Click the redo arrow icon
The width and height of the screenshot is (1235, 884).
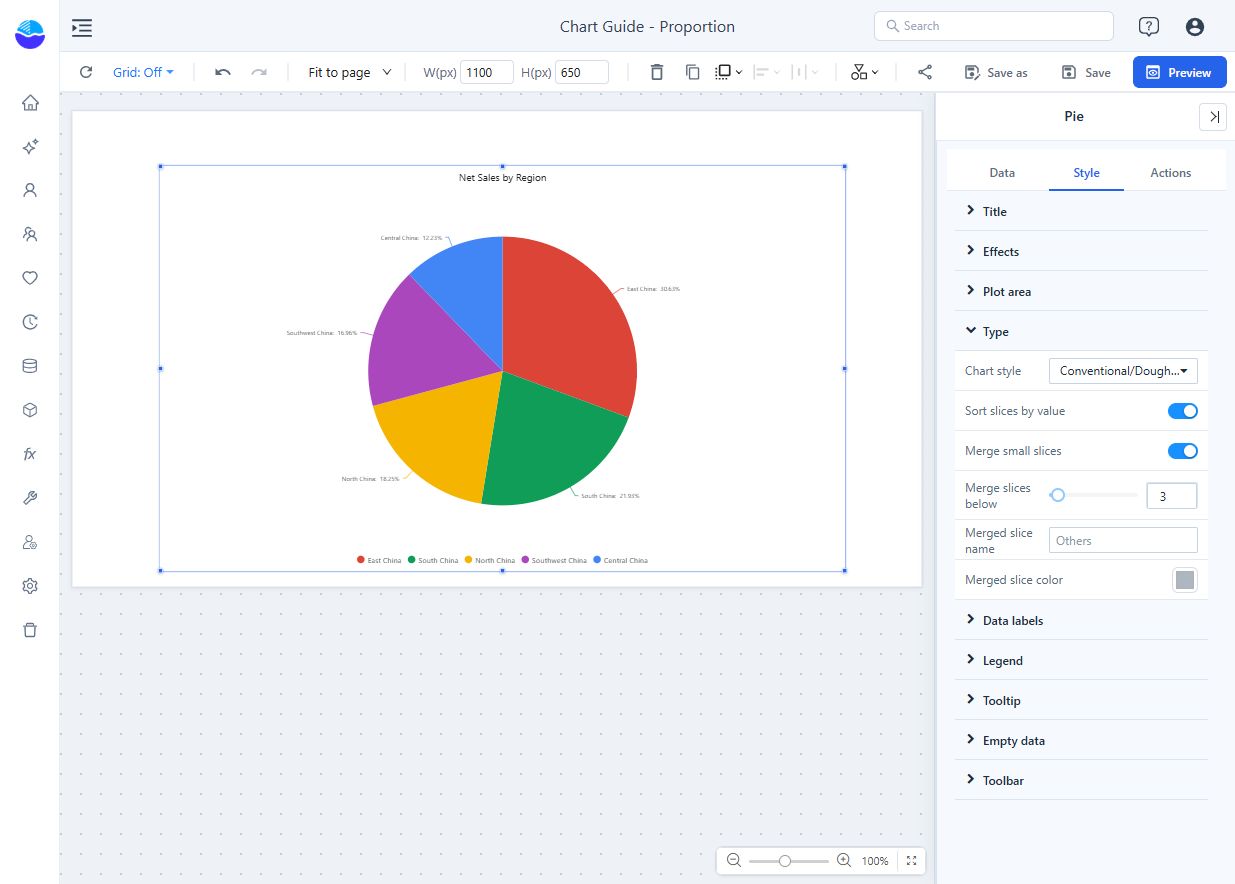click(x=259, y=72)
